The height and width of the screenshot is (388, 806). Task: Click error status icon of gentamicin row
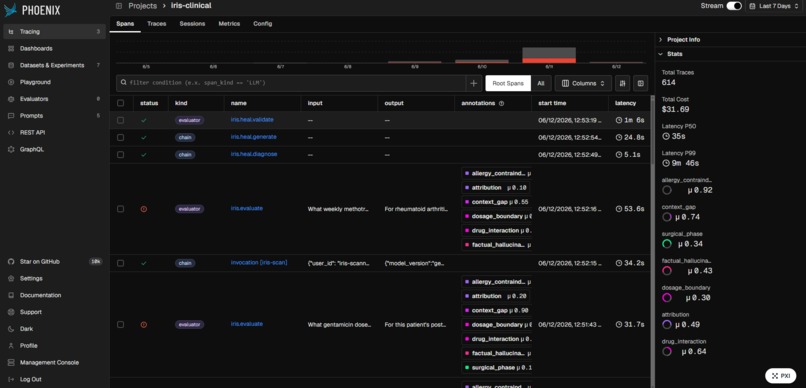[143, 325]
